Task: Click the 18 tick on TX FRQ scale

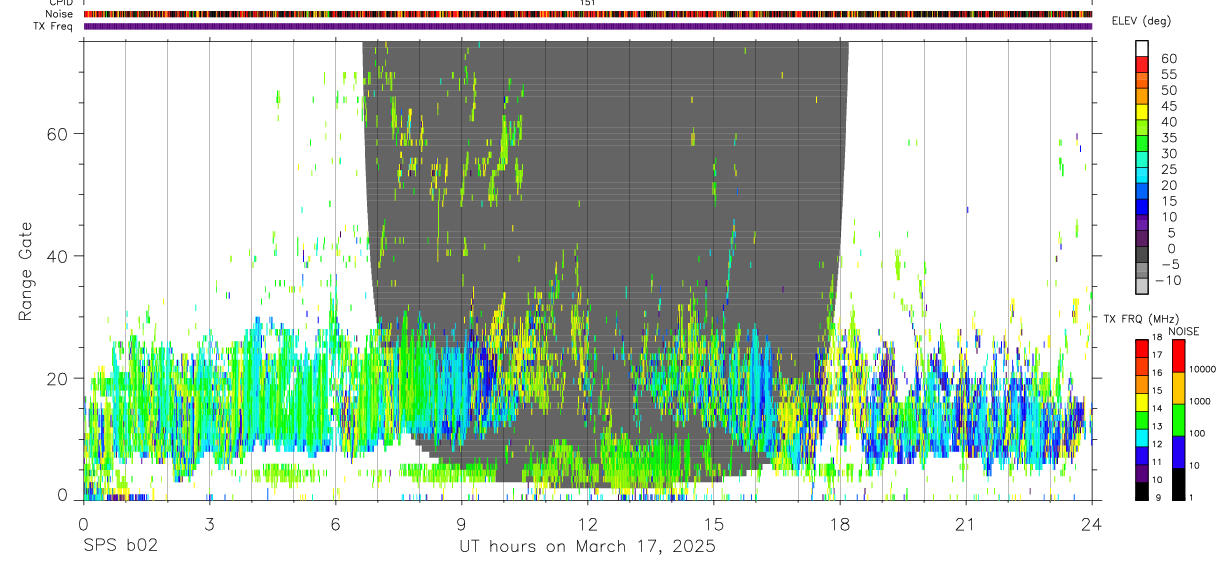Action: [1158, 339]
